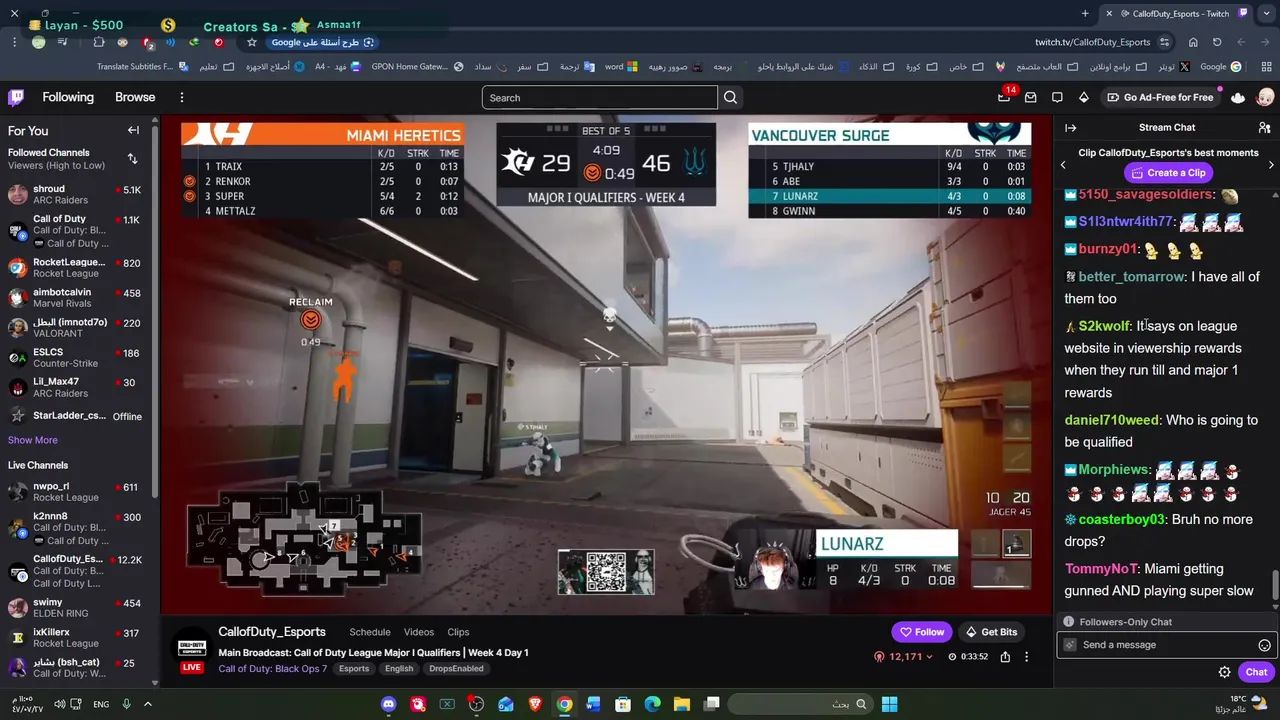1280x720 pixels.
Task: Switch ENG input language in tray
Action: [x=101, y=704]
